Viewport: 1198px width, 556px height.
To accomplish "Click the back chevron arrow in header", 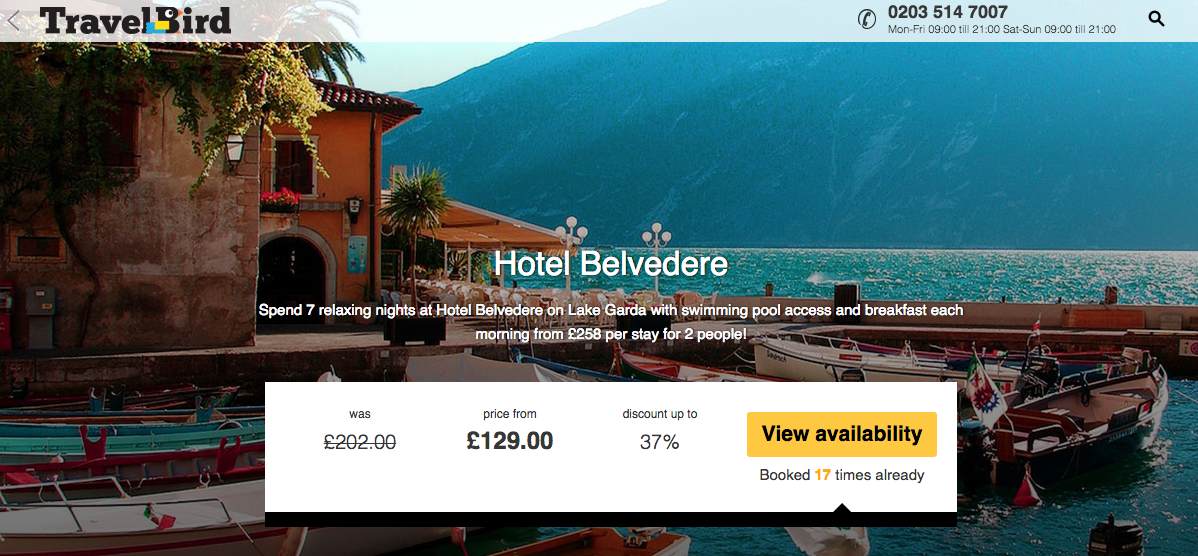I will (12, 20).
